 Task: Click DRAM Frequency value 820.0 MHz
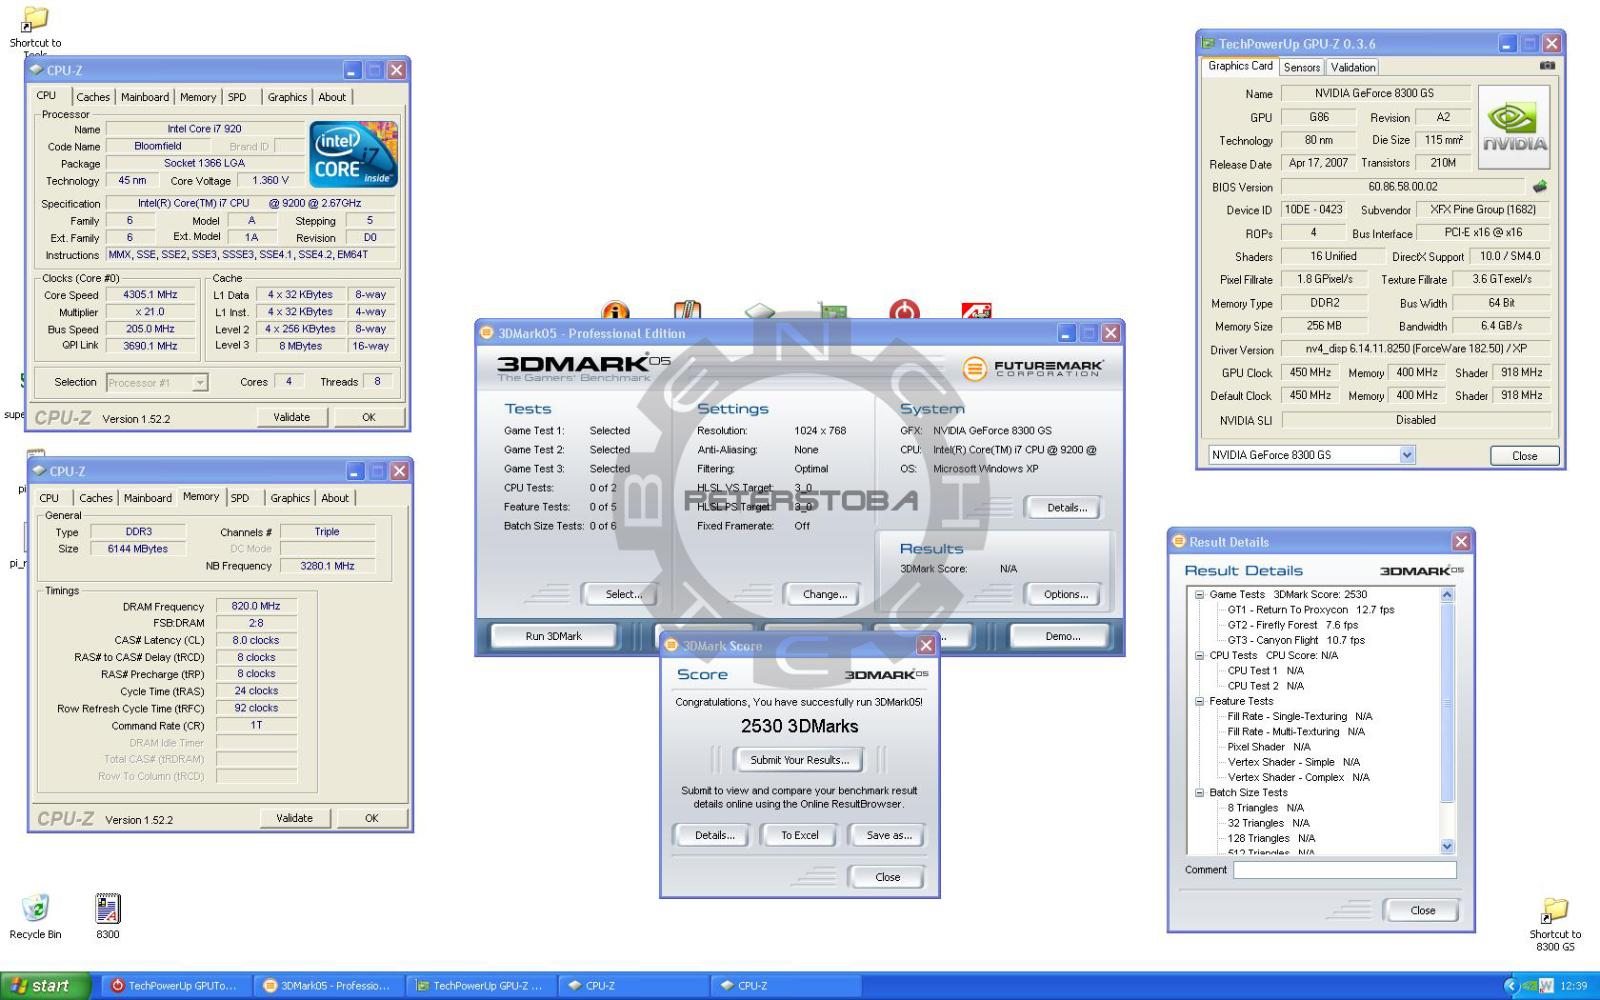[256, 606]
